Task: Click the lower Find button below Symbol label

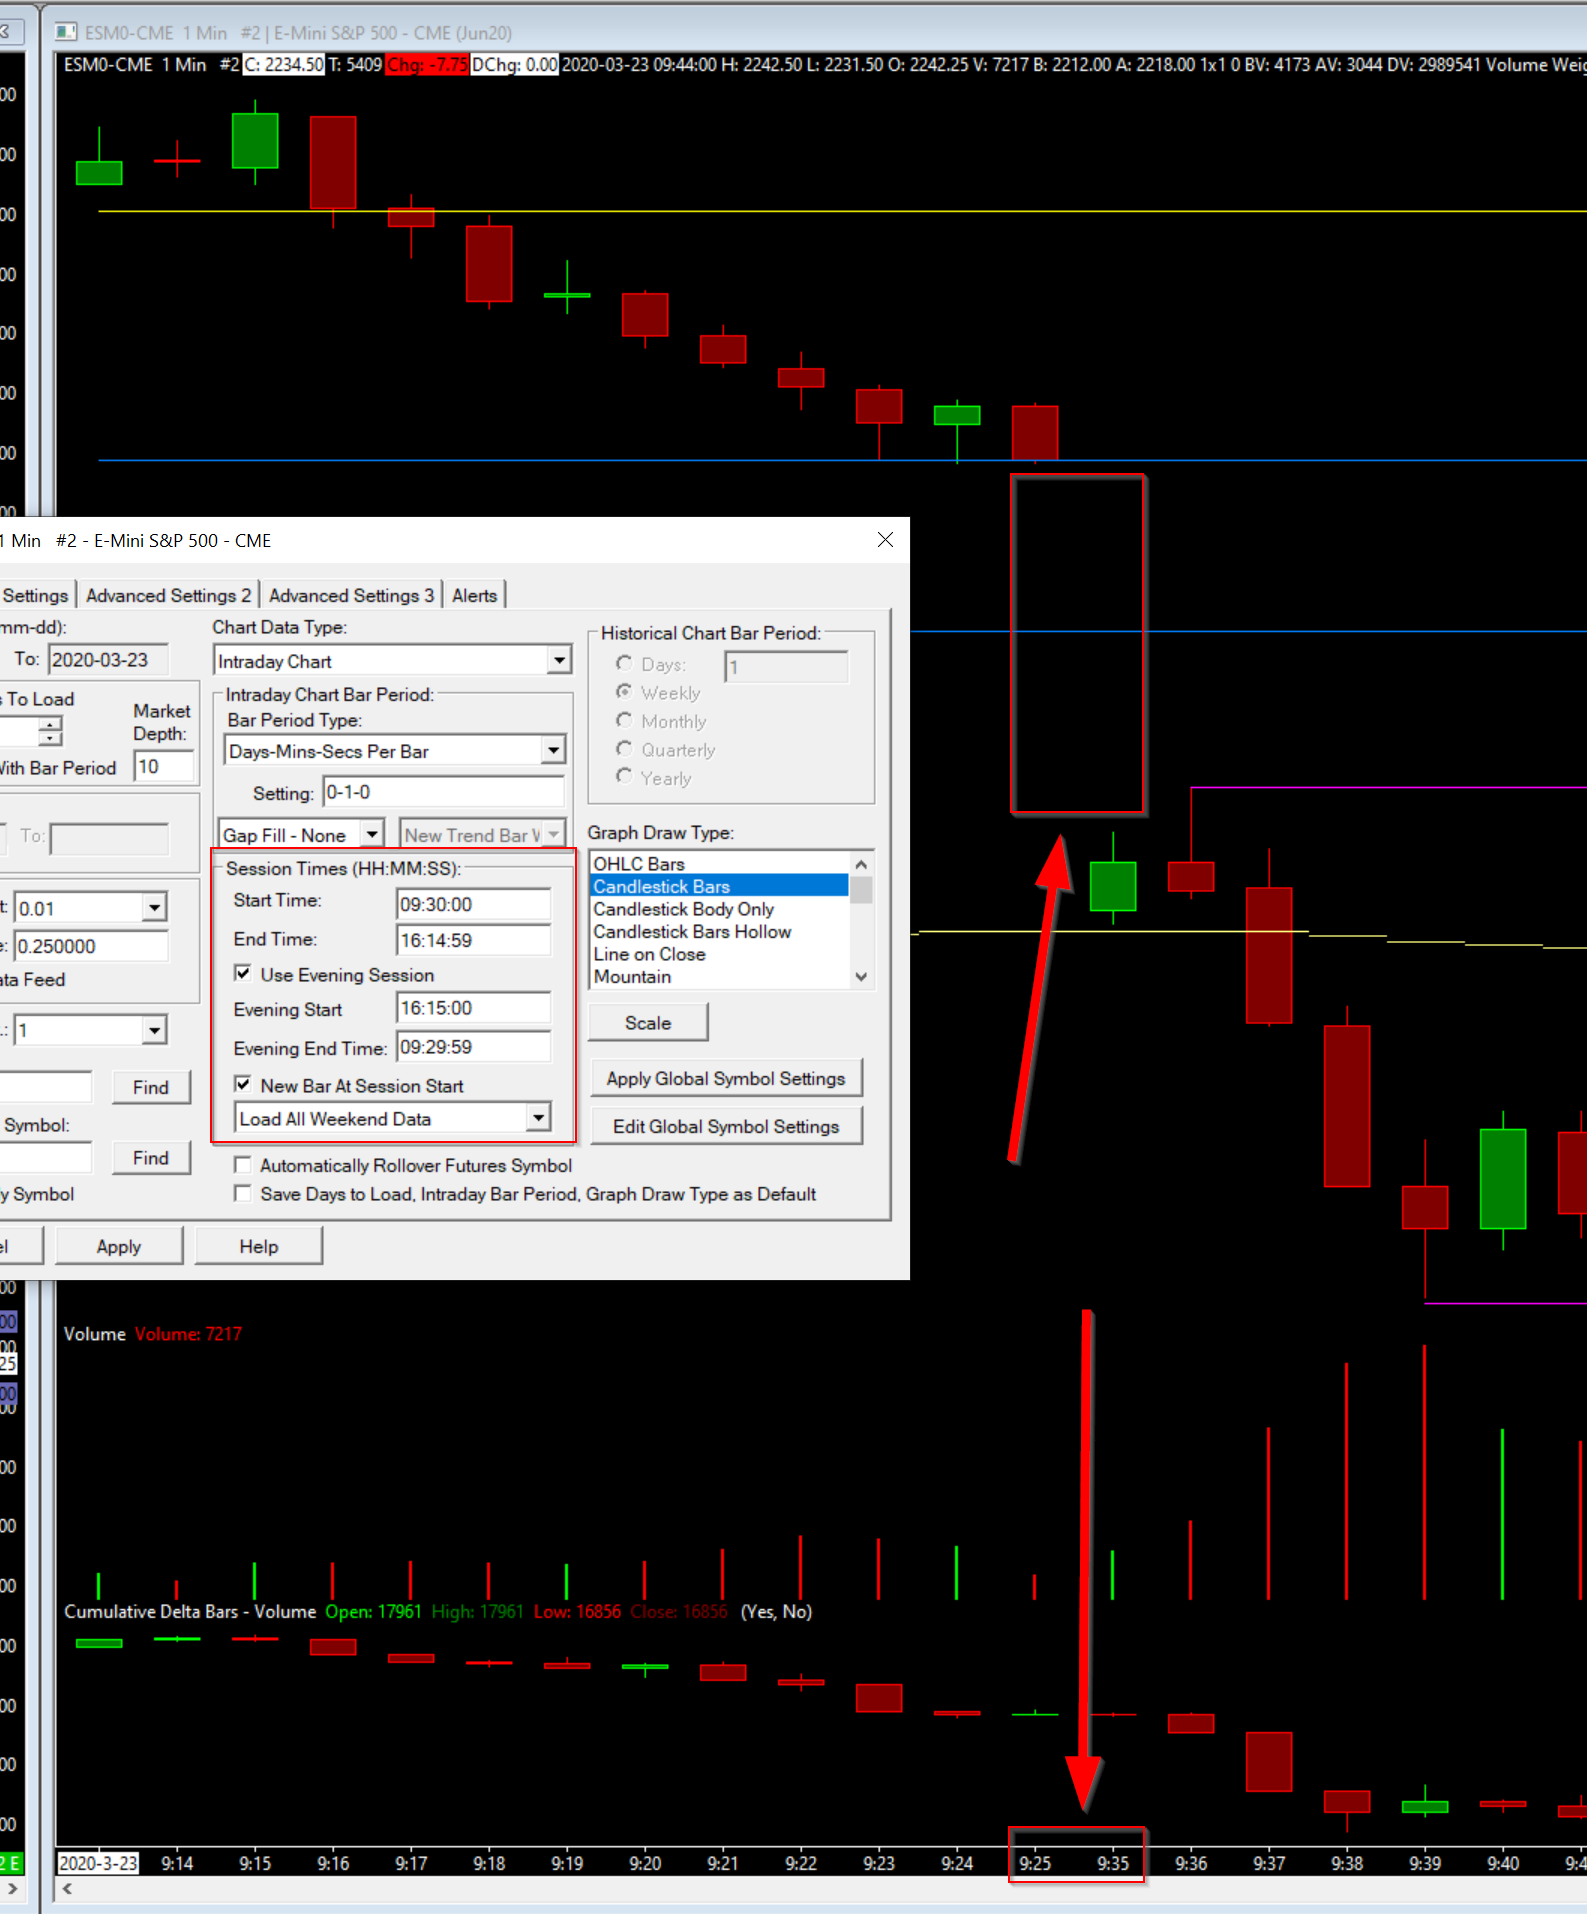Action: pos(151,1157)
